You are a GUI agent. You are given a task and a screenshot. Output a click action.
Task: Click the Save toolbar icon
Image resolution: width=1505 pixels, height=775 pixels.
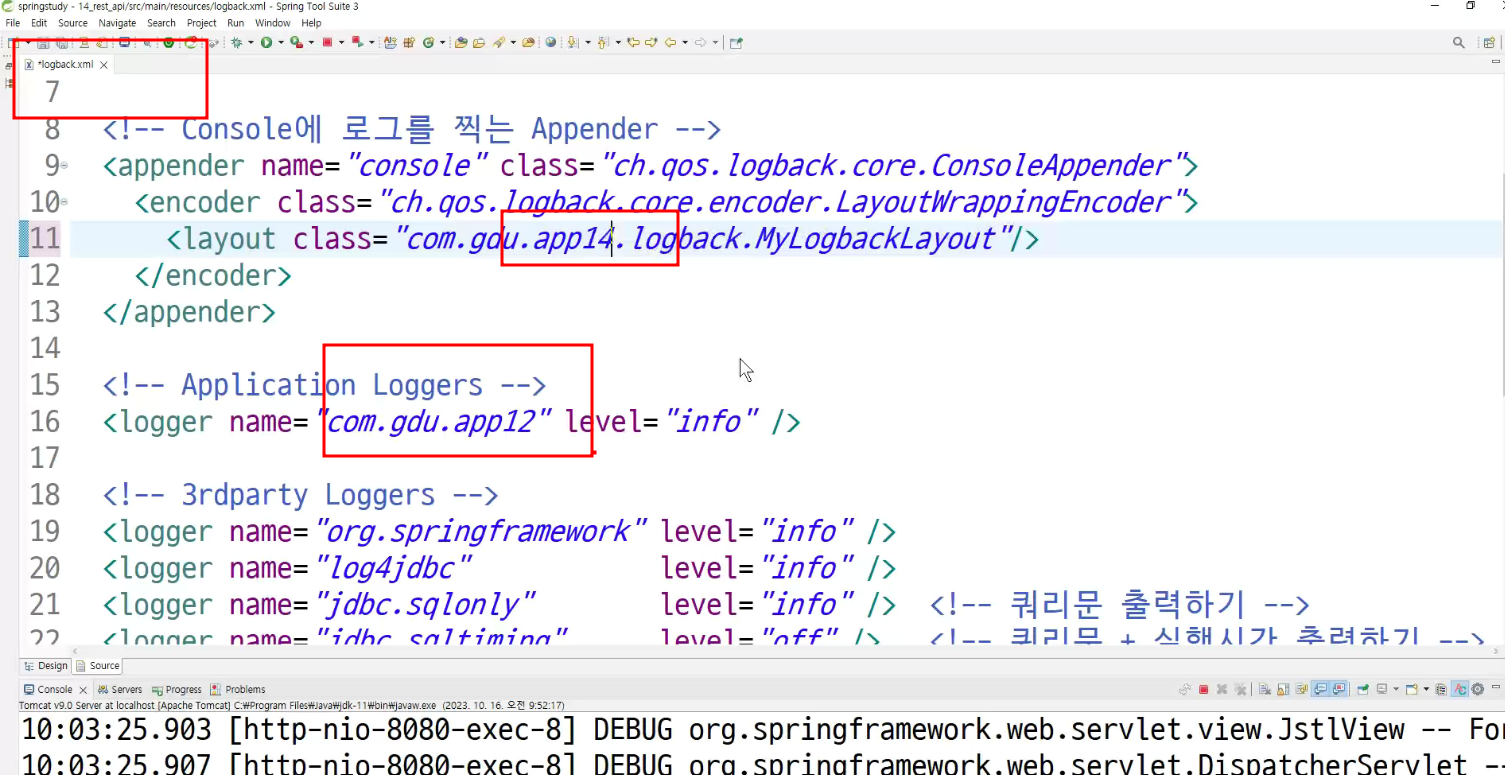[43, 43]
